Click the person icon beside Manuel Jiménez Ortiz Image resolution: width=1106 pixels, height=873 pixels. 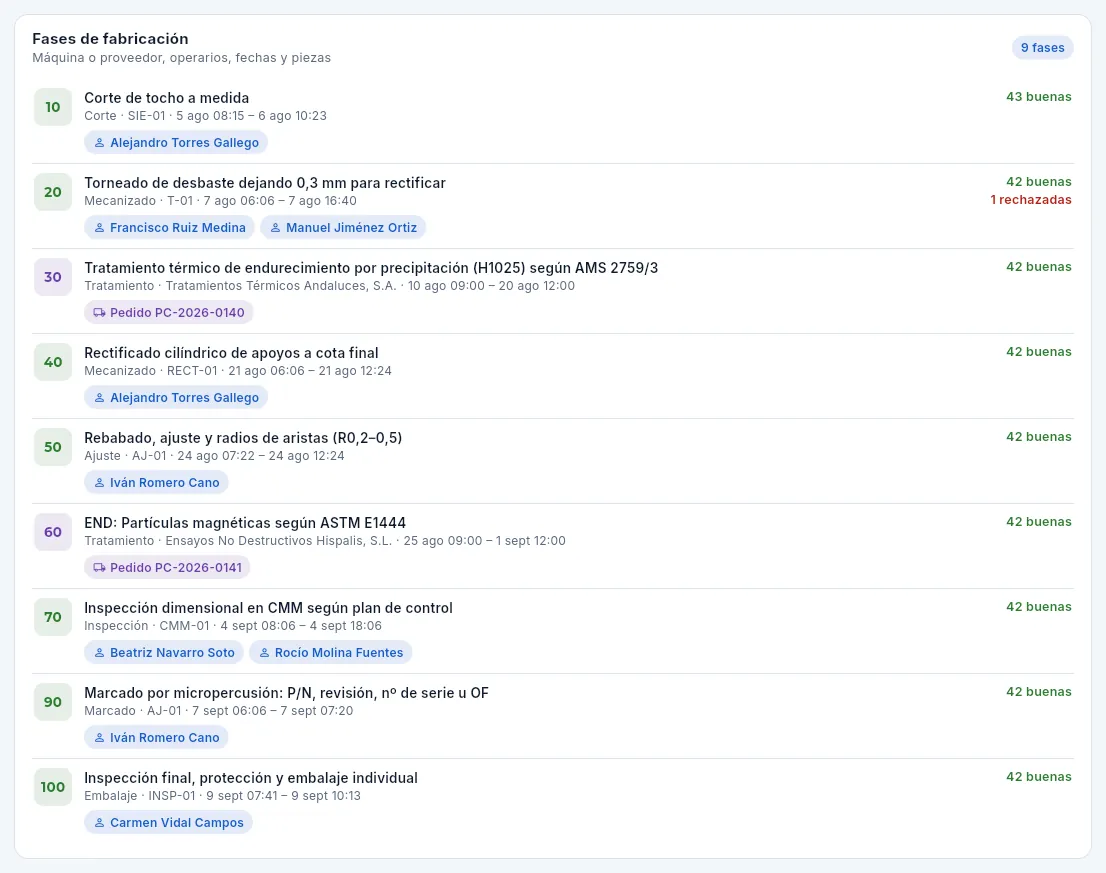(x=276, y=228)
